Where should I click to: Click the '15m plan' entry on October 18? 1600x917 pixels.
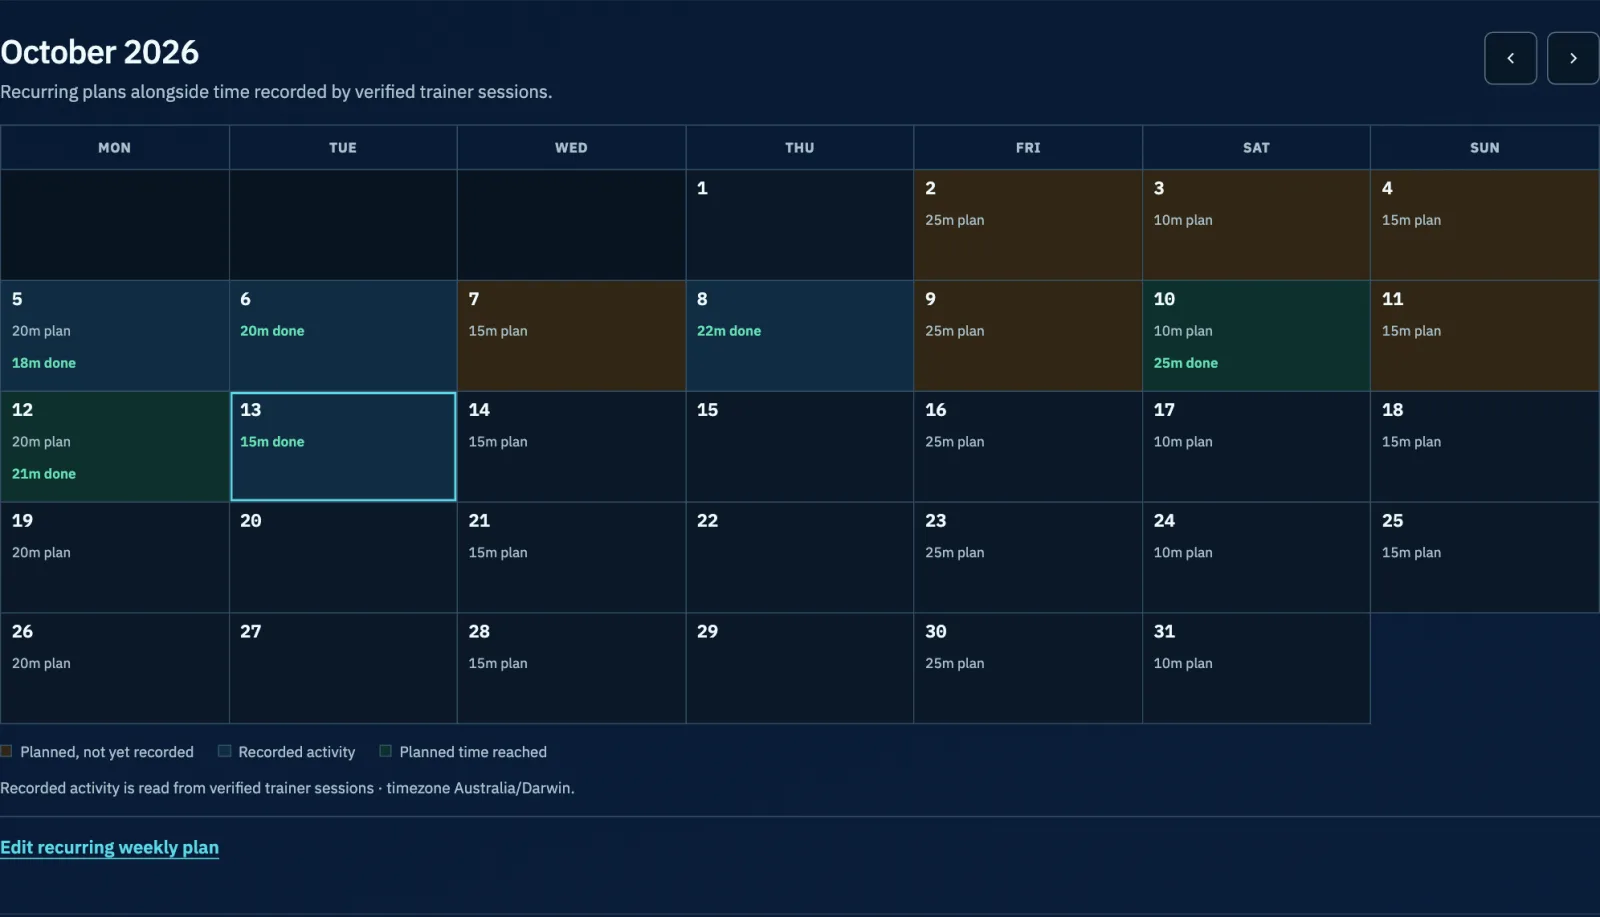point(1411,442)
